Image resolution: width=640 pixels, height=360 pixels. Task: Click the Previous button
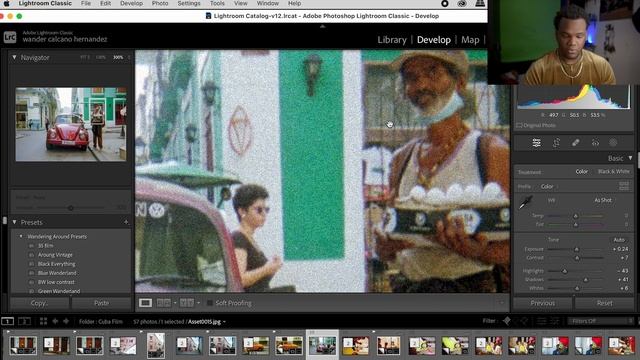pos(542,303)
